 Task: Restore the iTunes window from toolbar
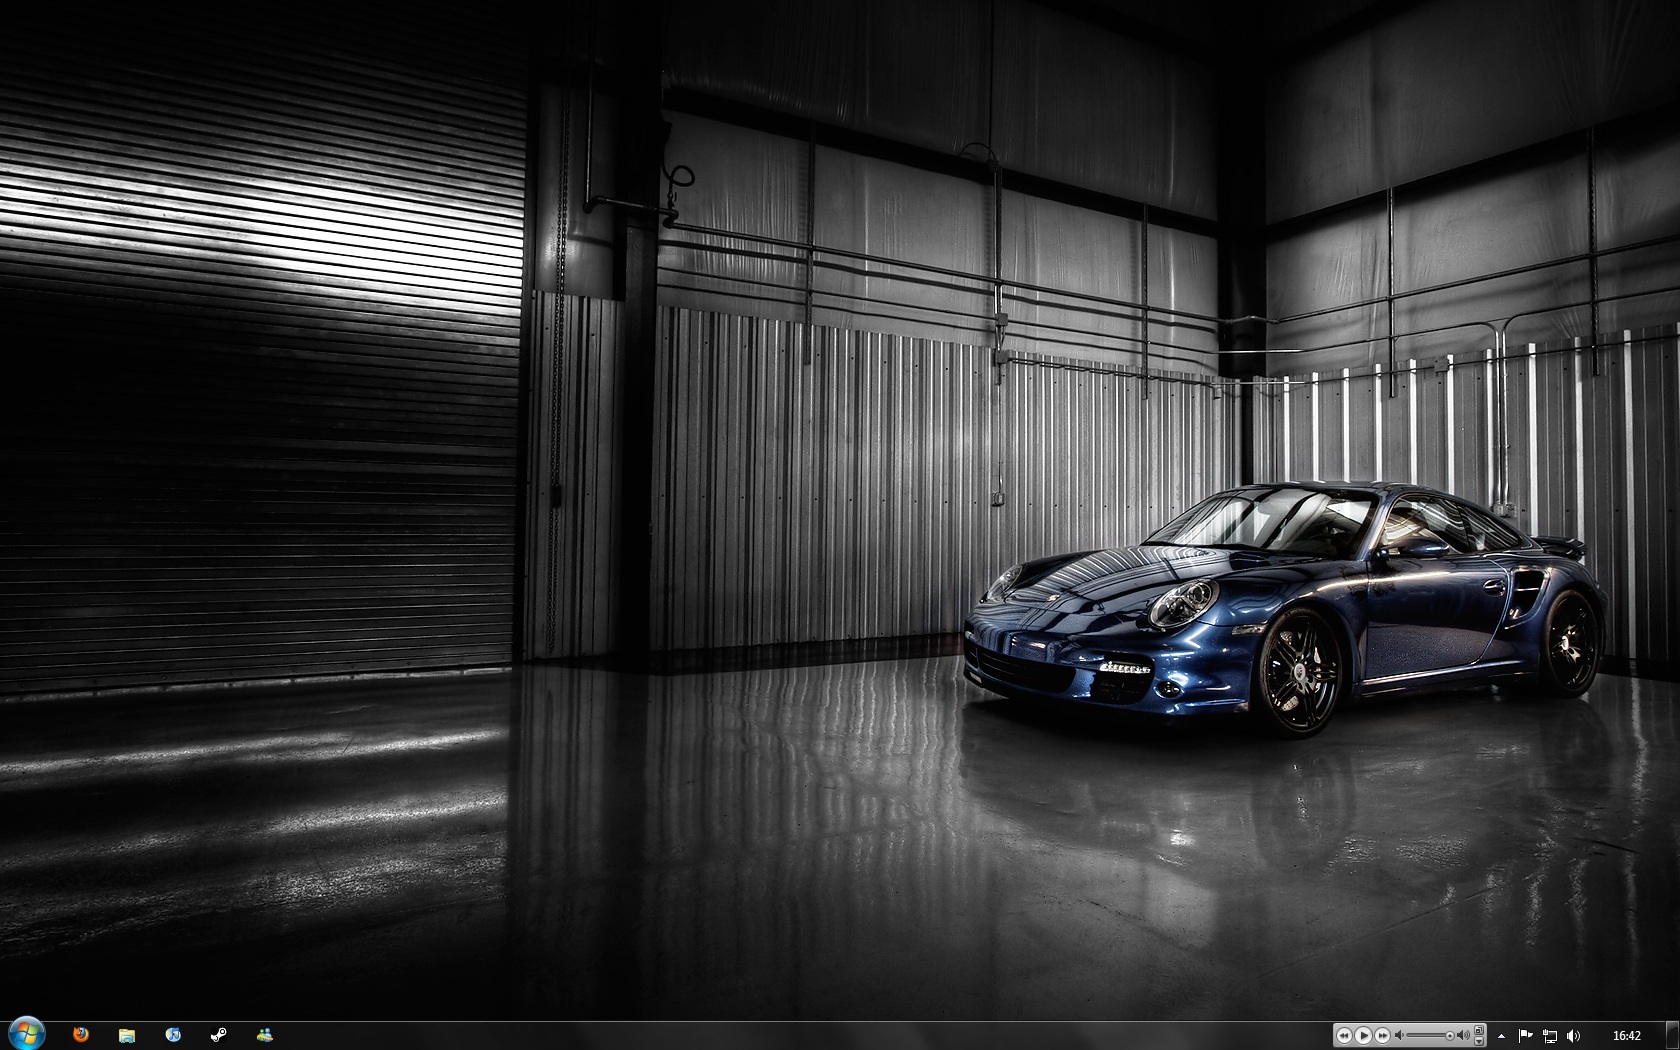pos(1479,1030)
